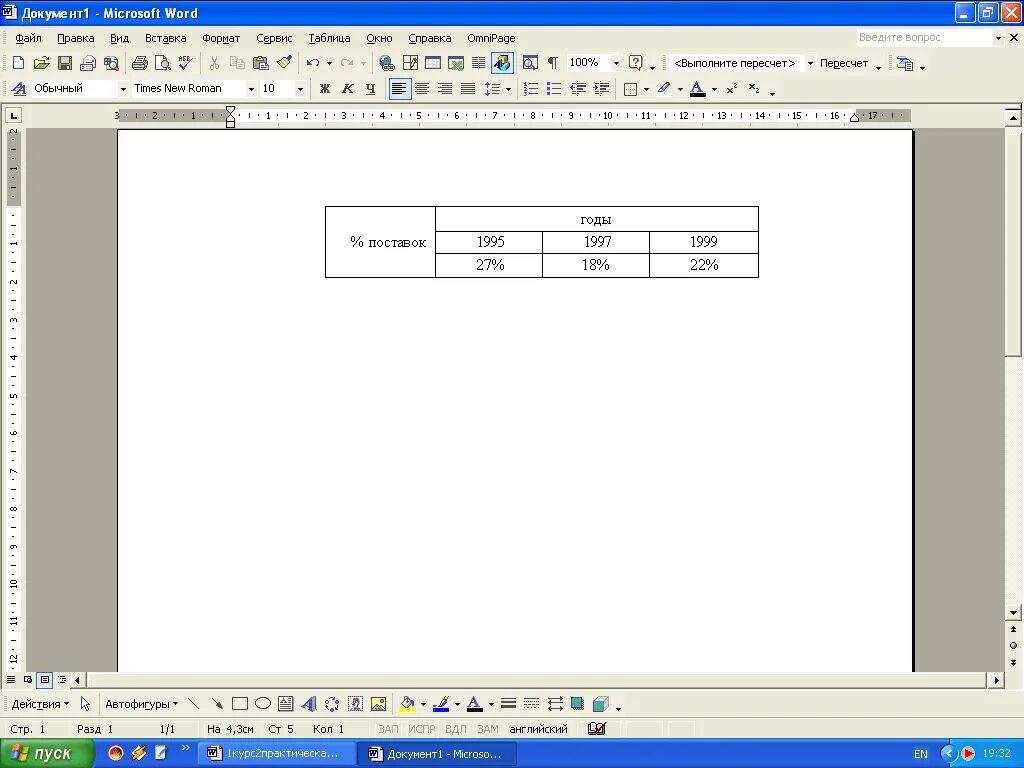Click vertical scrollbar down arrow
This screenshot has height=768, width=1024.
[x=1013, y=613]
